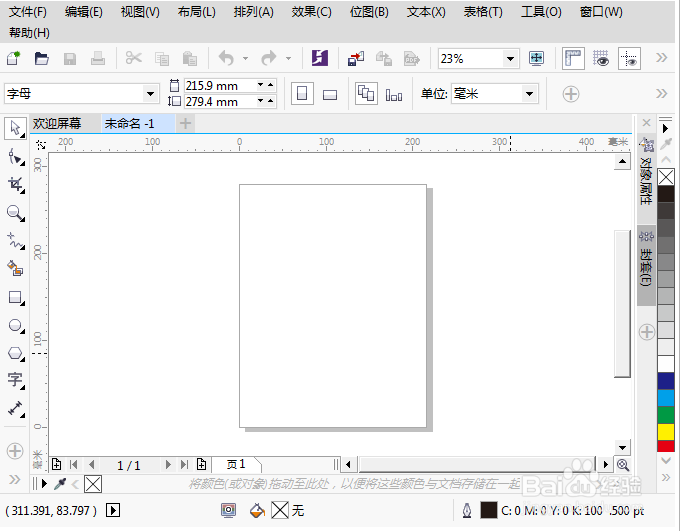
Task: Open the File menu
Action: tap(28, 12)
